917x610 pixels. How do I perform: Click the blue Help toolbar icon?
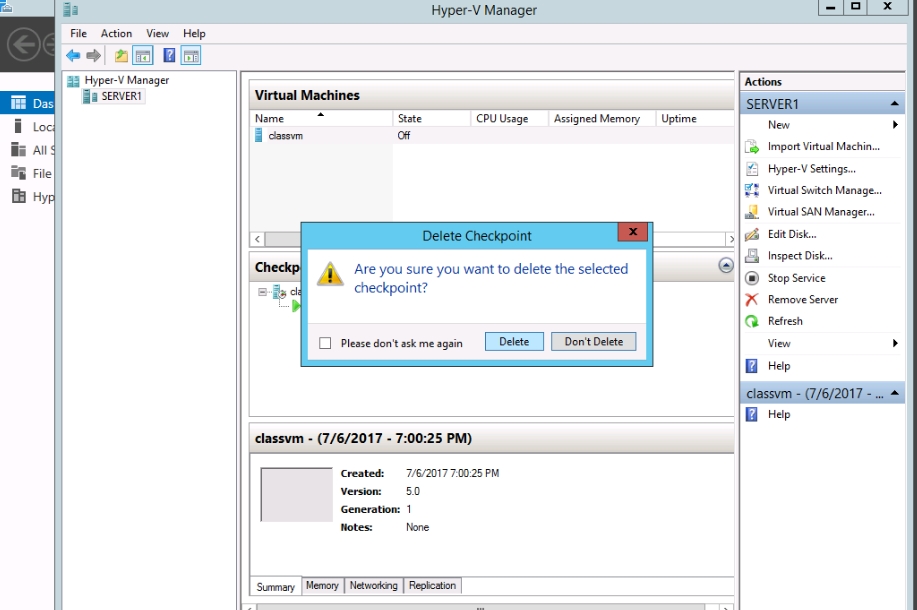[169, 56]
